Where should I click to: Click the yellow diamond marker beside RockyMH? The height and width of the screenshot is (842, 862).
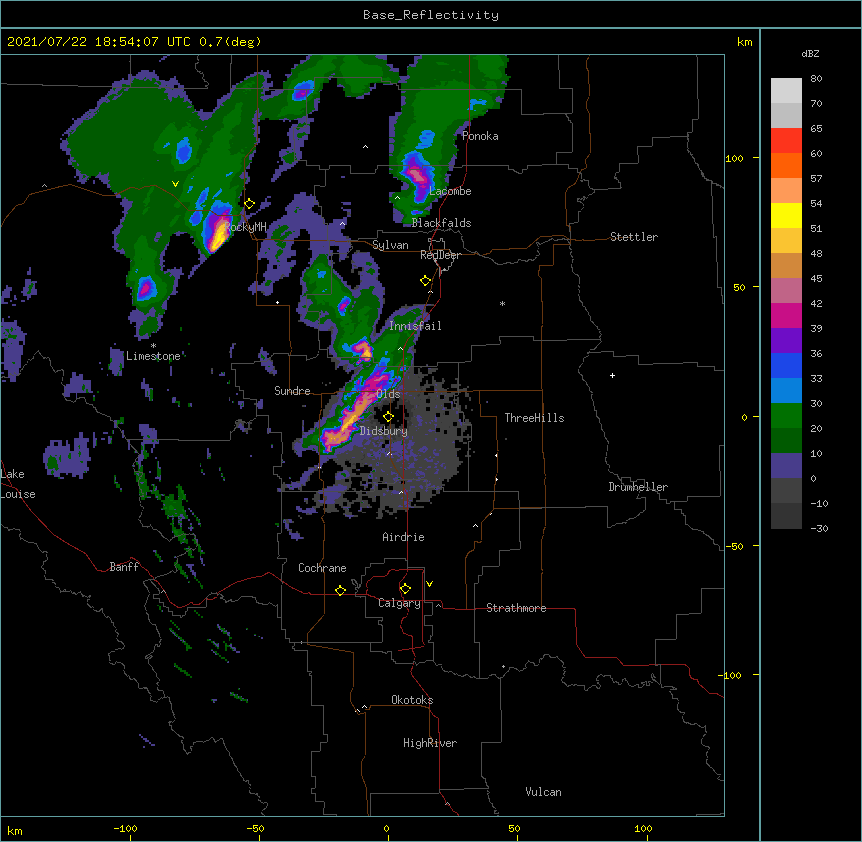click(250, 204)
